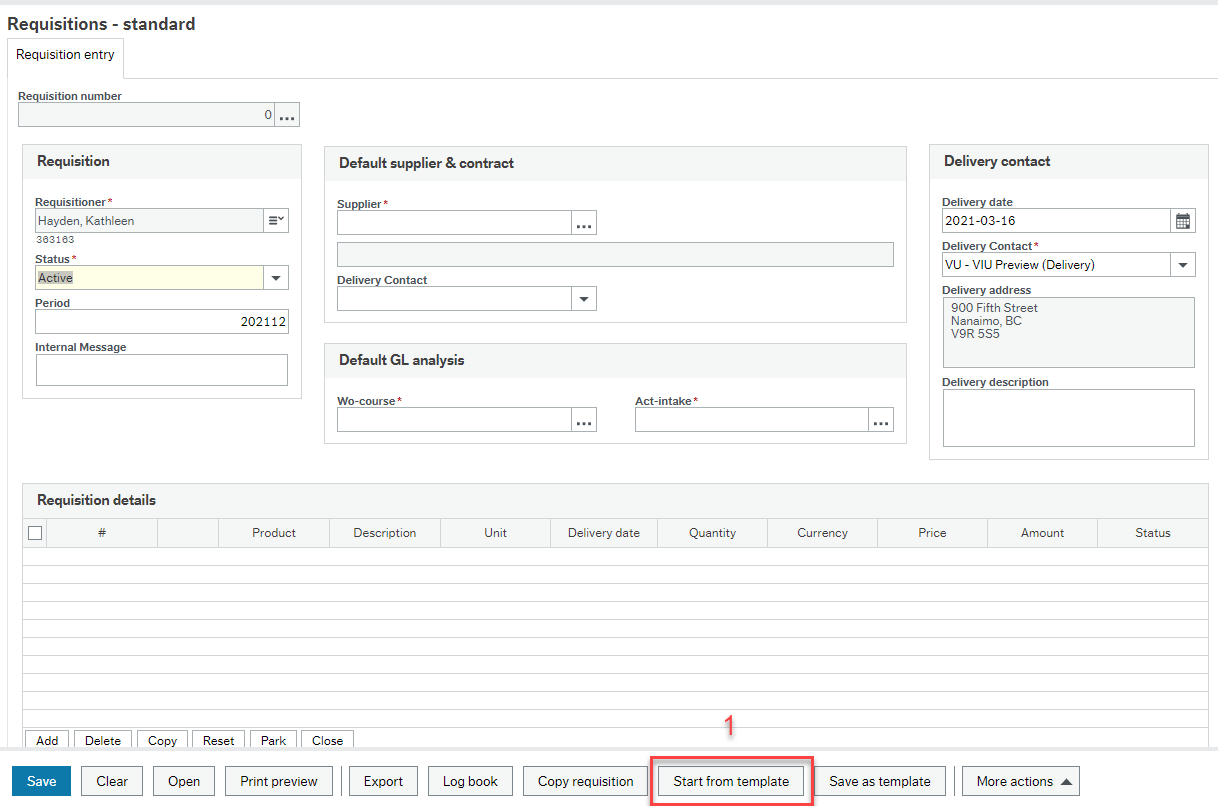Open the Requisitioner selection icon

[275, 220]
